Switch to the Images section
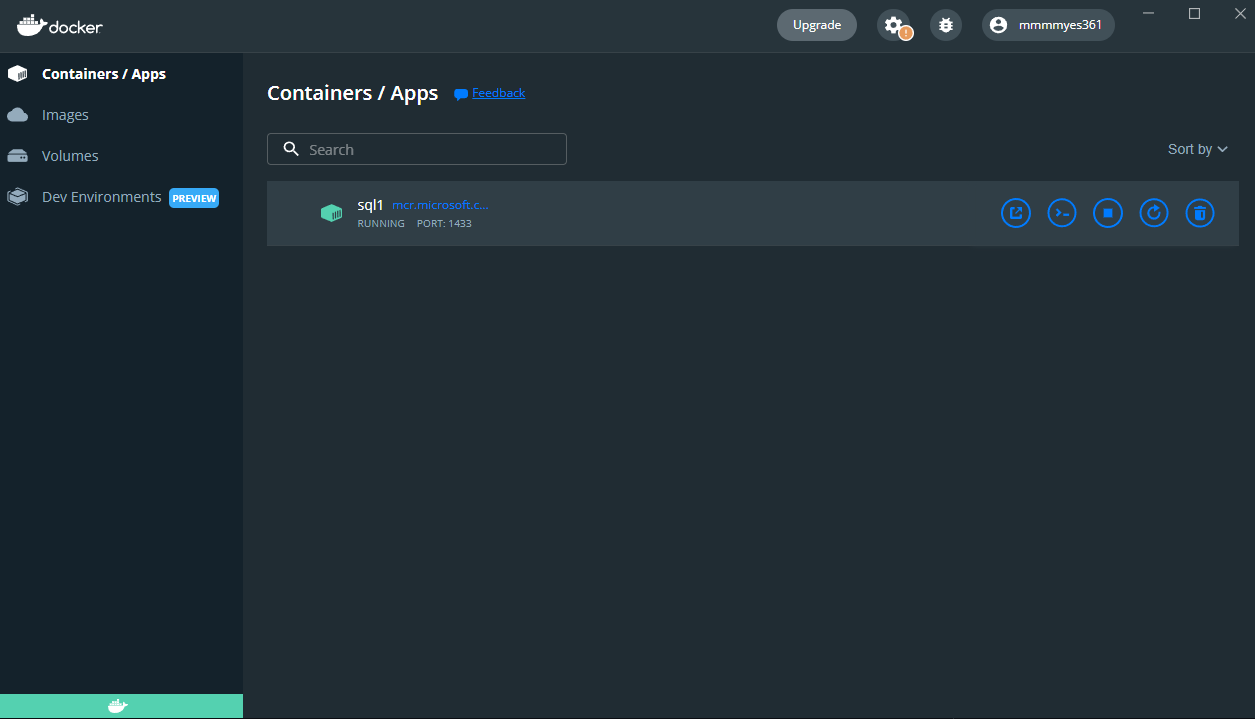The width and height of the screenshot is (1255, 719). click(67, 114)
